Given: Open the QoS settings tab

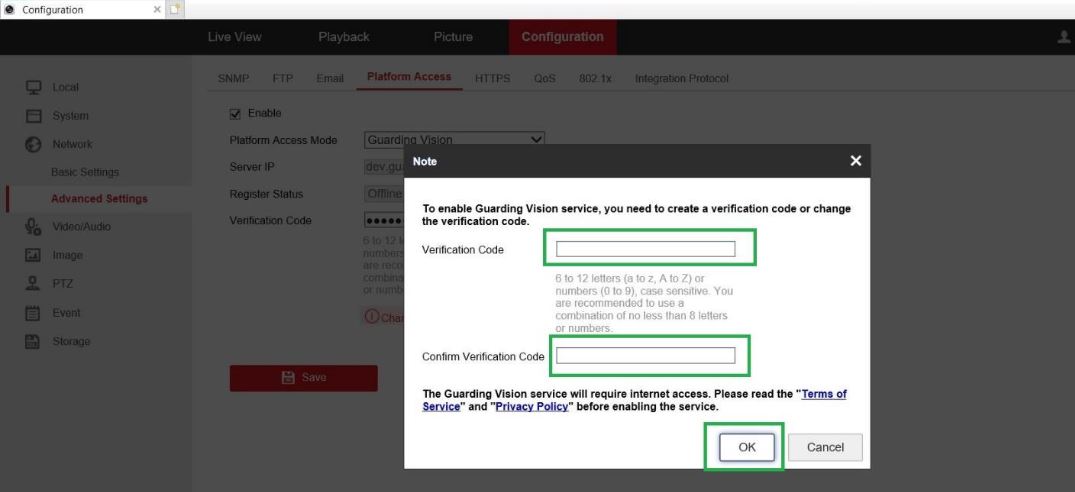Looking at the screenshot, I should click(x=544, y=79).
